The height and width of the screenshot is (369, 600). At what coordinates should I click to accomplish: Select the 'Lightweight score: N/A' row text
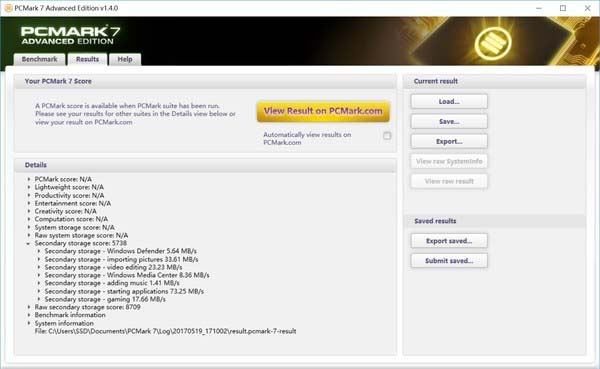pos(69,187)
